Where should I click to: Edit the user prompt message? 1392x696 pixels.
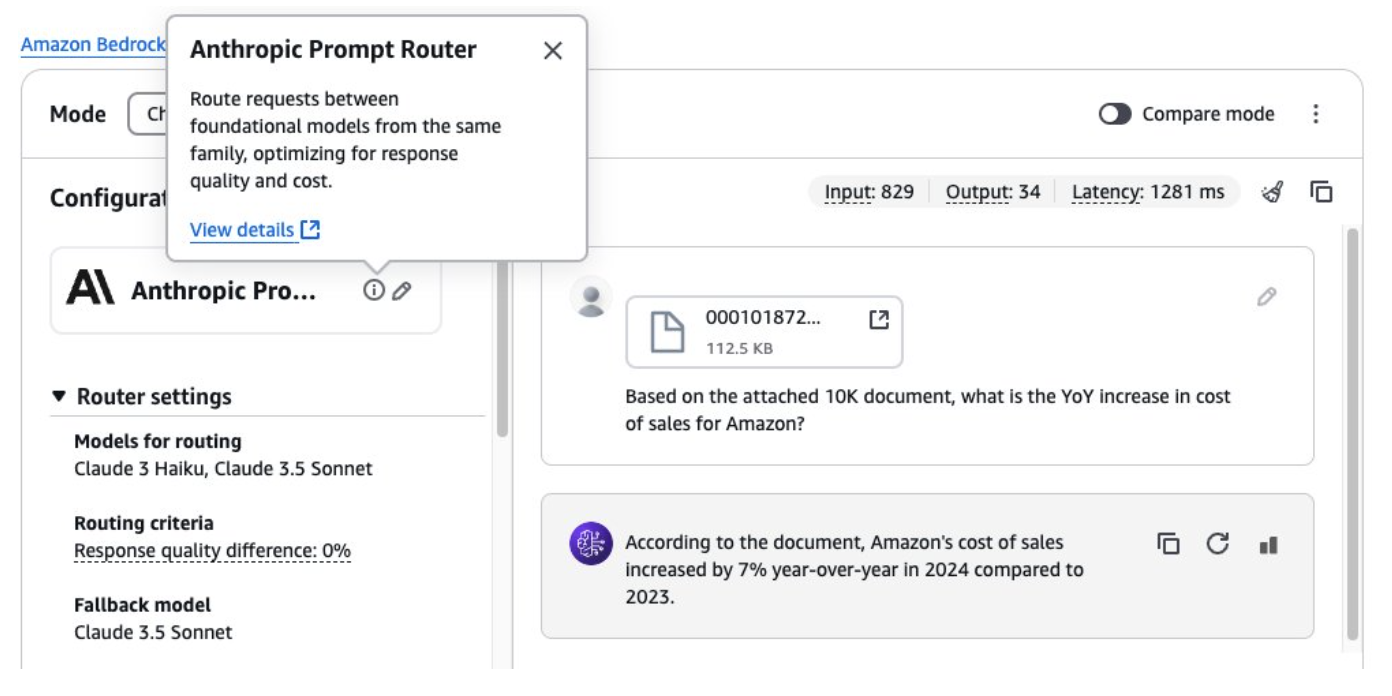[1266, 297]
